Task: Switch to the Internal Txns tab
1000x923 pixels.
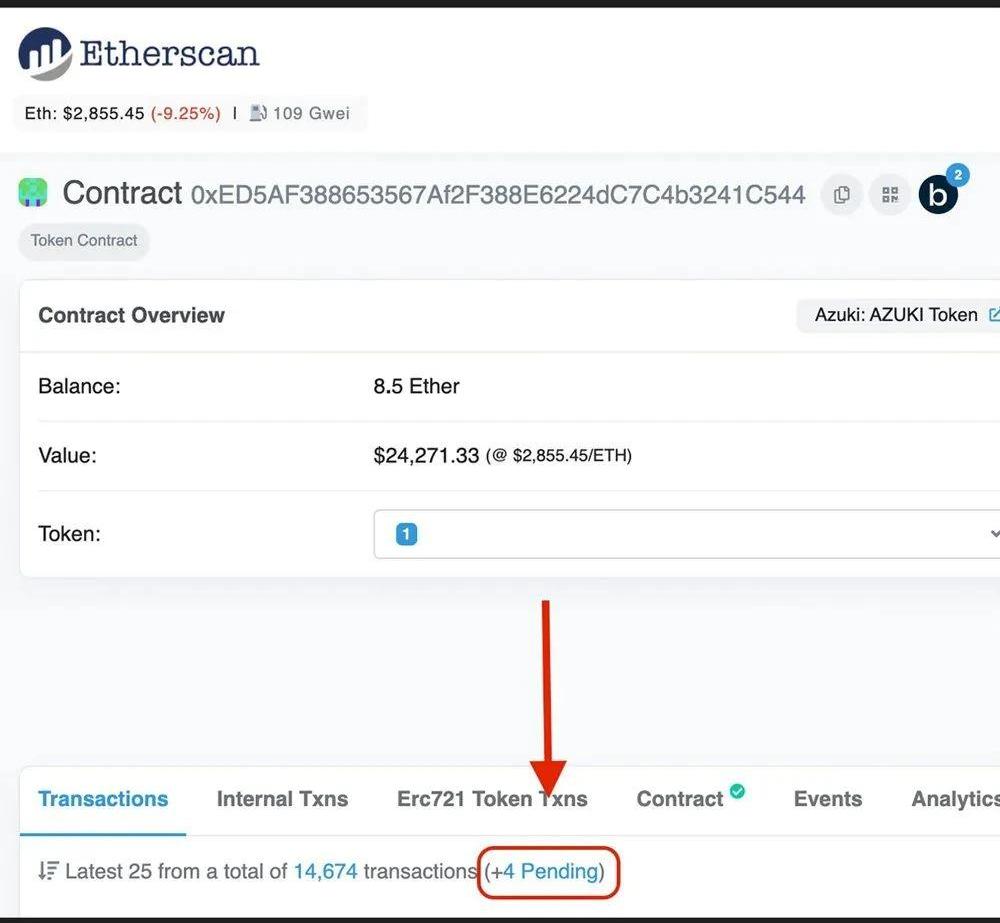Action: (282, 799)
